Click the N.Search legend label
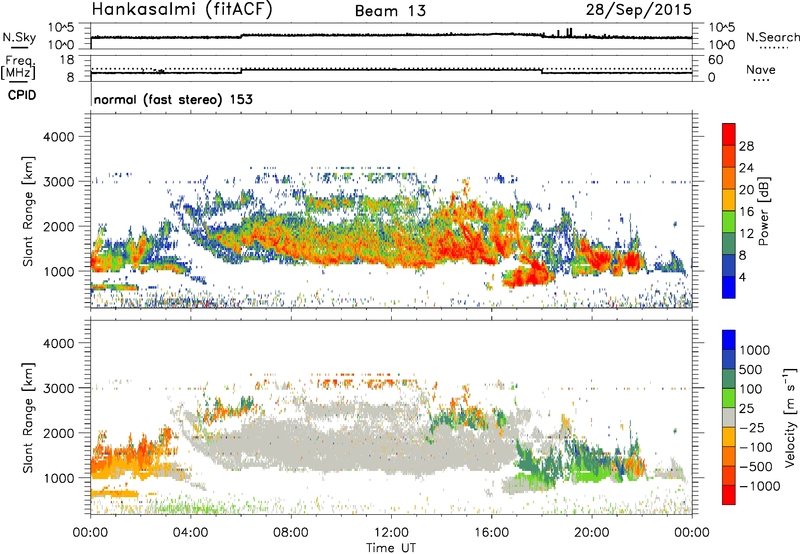This screenshot has height=554, width=800. click(x=772, y=37)
